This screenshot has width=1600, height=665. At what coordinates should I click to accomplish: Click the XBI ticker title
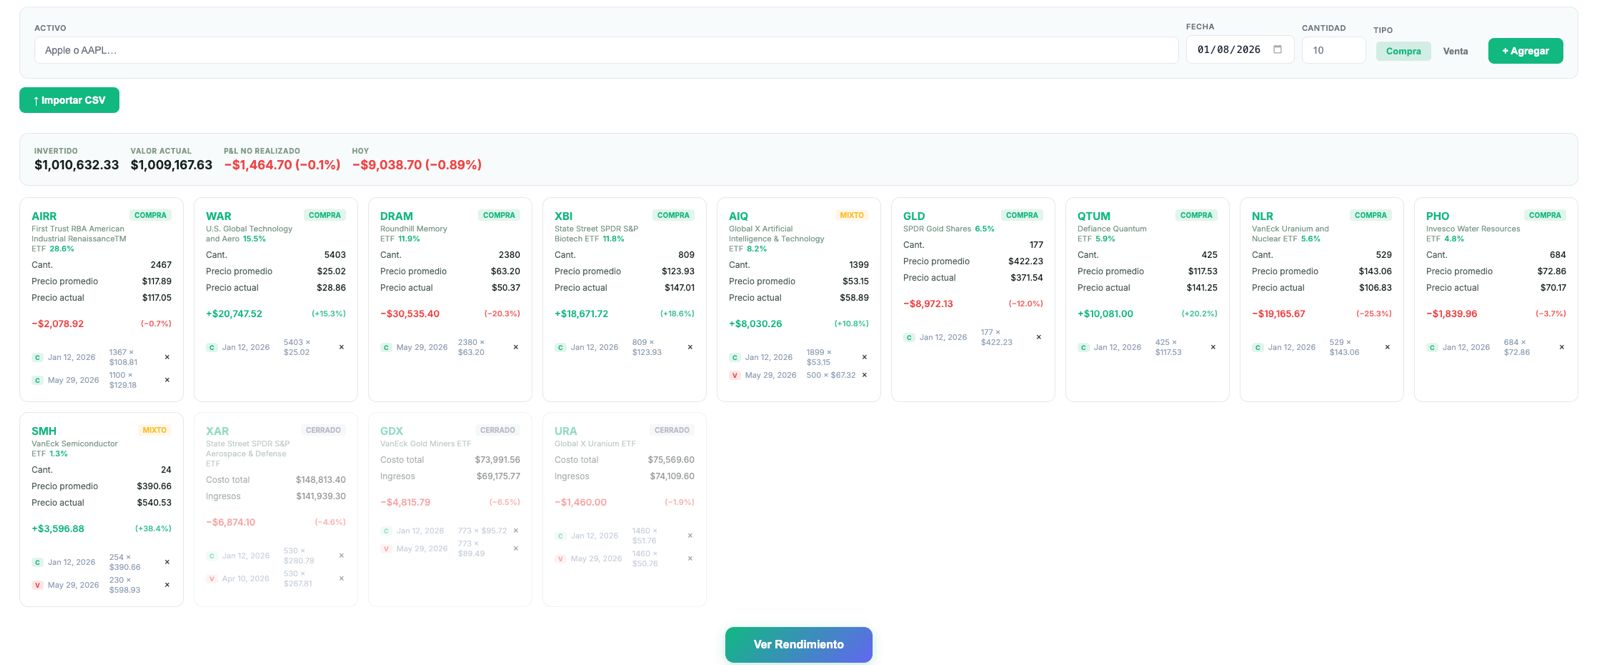563,216
